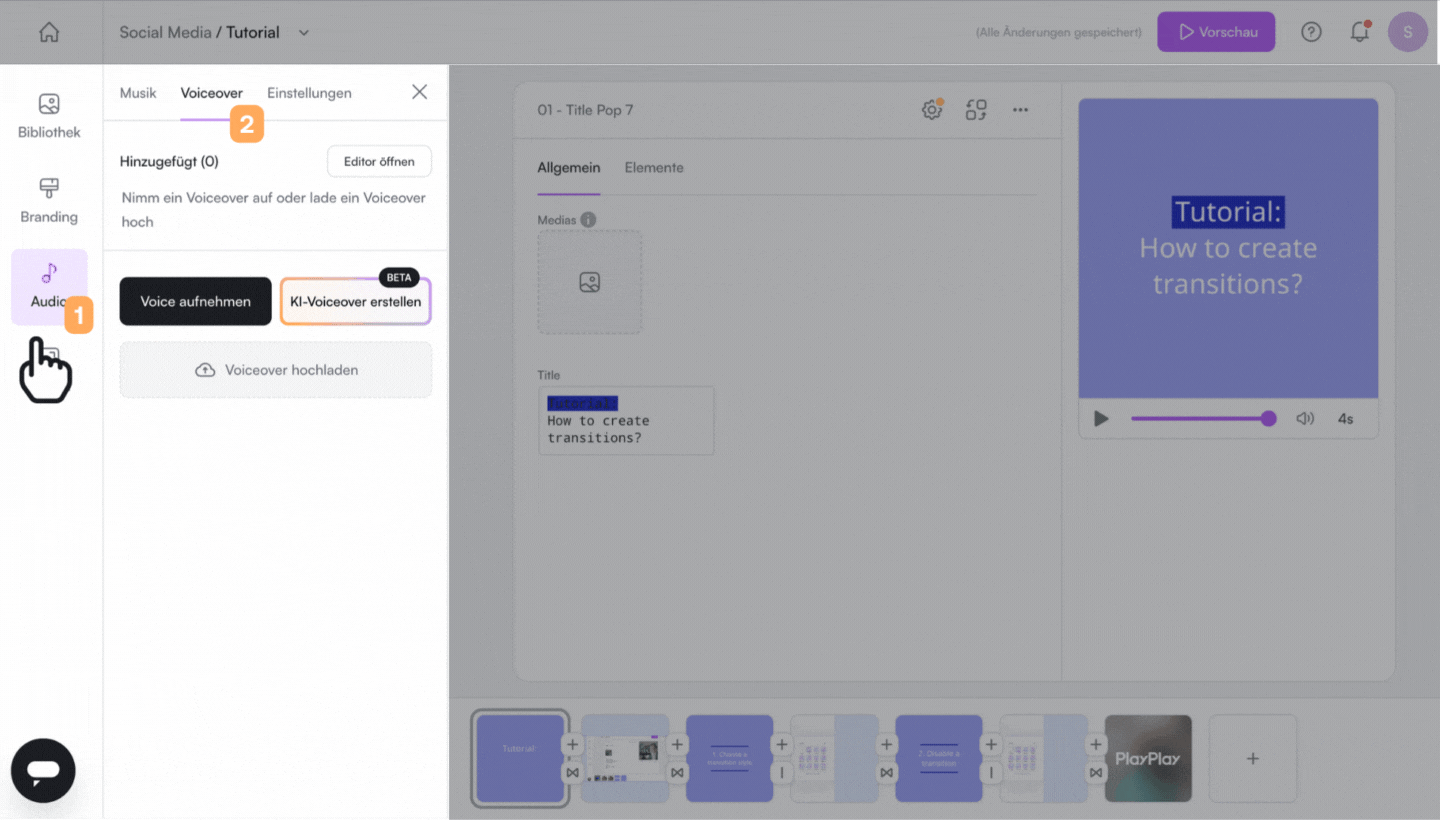Select the 'Disable a transition' slide thumbnail
The height and width of the screenshot is (820, 1440).
pyautogui.click(x=938, y=758)
